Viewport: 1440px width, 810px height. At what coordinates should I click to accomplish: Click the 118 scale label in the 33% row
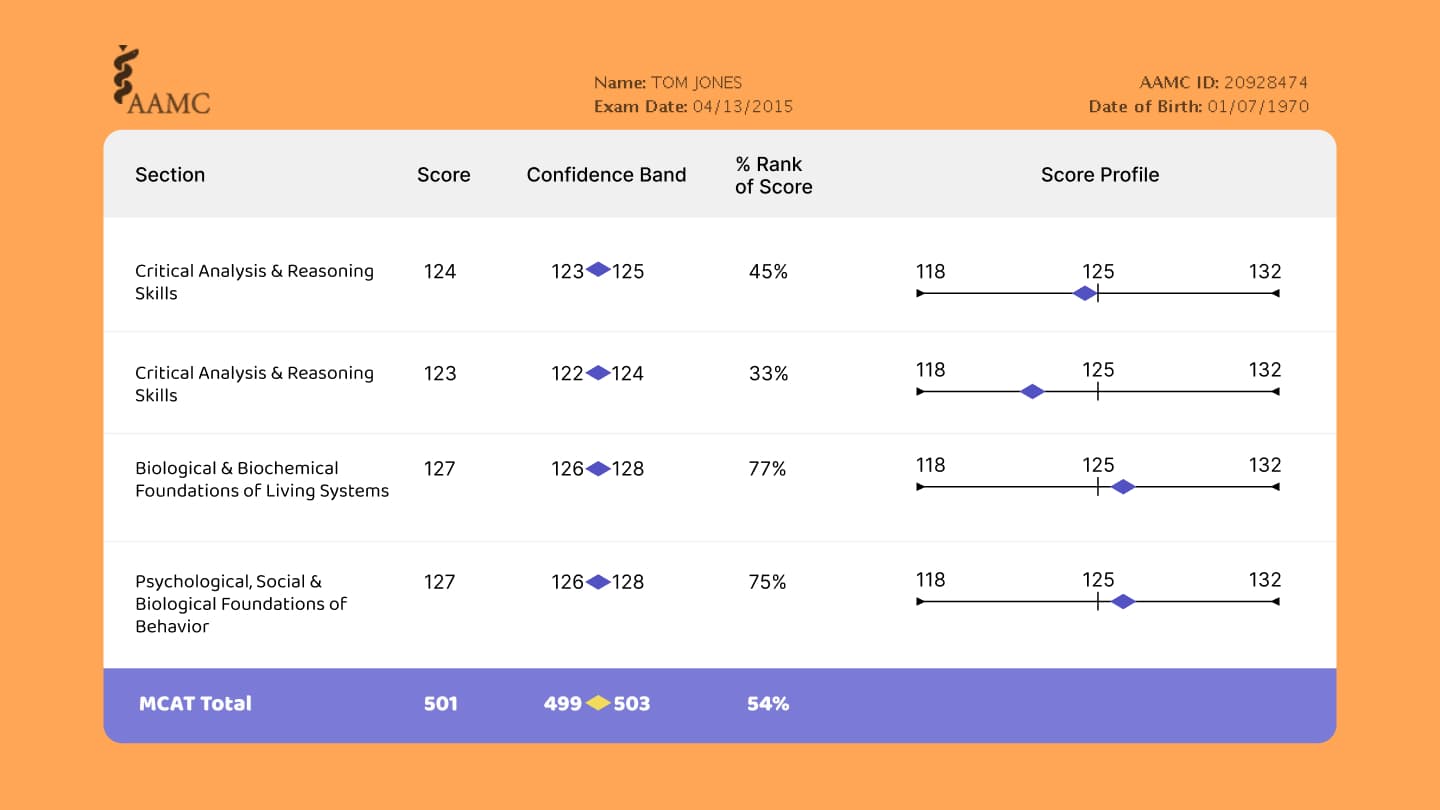(931, 370)
